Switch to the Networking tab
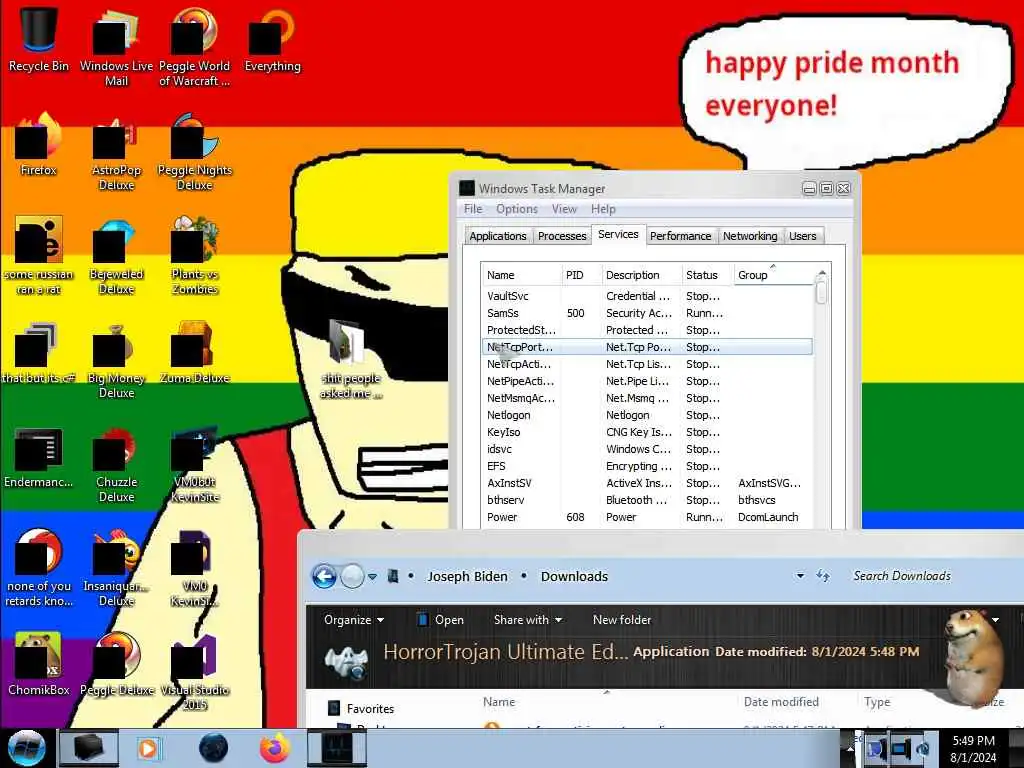 coord(750,236)
